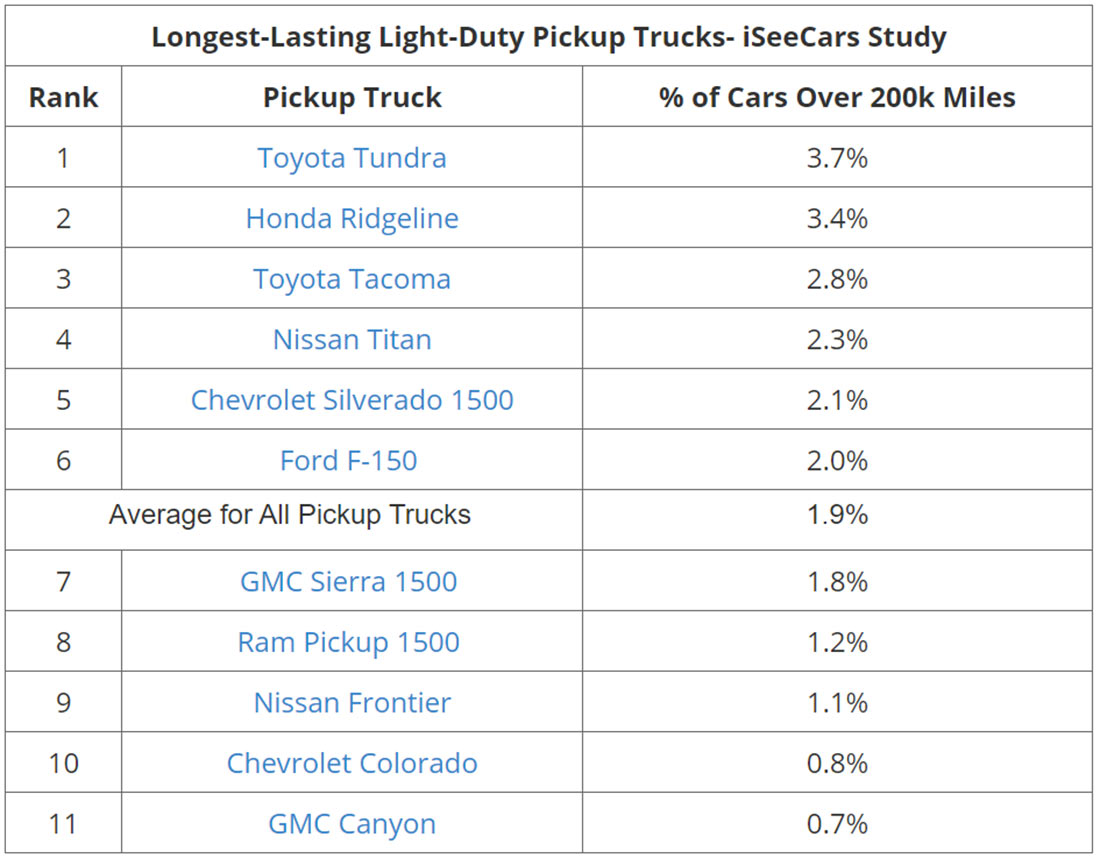This screenshot has width=1100, height=858.
Task: Open the Toyota Tundra link
Action: coord(352,158)
